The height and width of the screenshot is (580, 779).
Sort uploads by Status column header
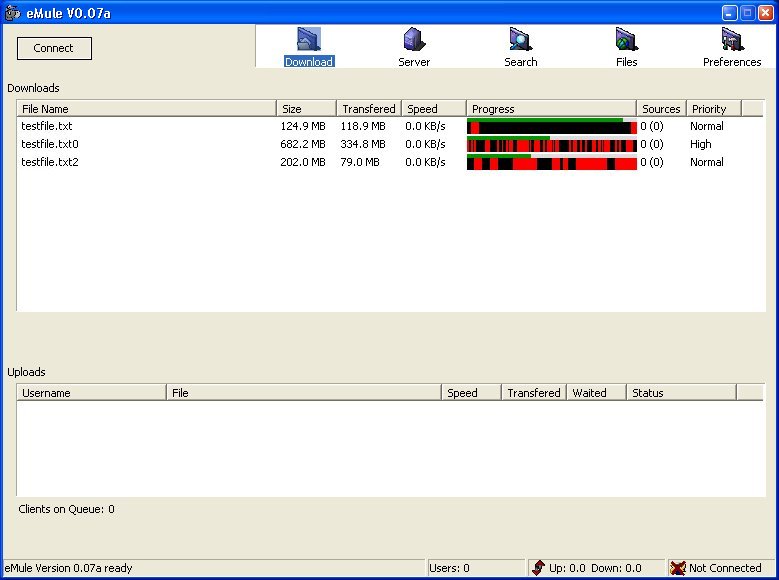(681, 393)
